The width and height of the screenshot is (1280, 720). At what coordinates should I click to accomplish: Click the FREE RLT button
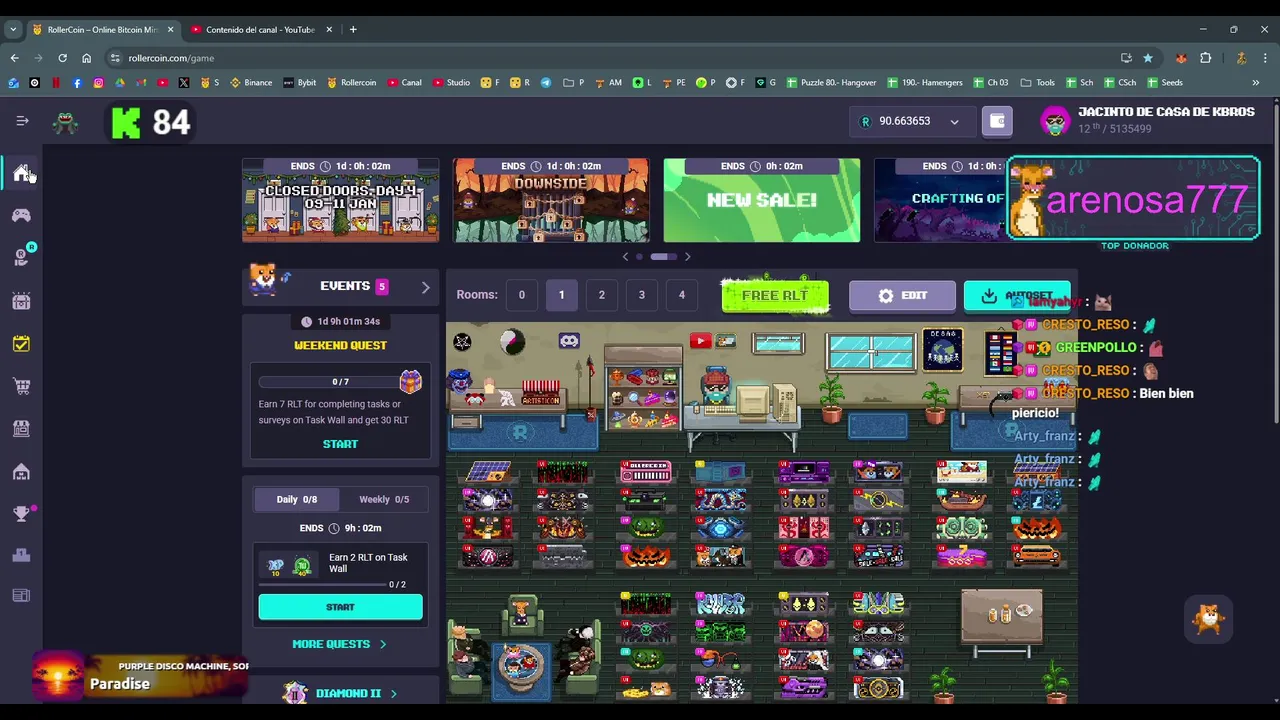[775, 296]
